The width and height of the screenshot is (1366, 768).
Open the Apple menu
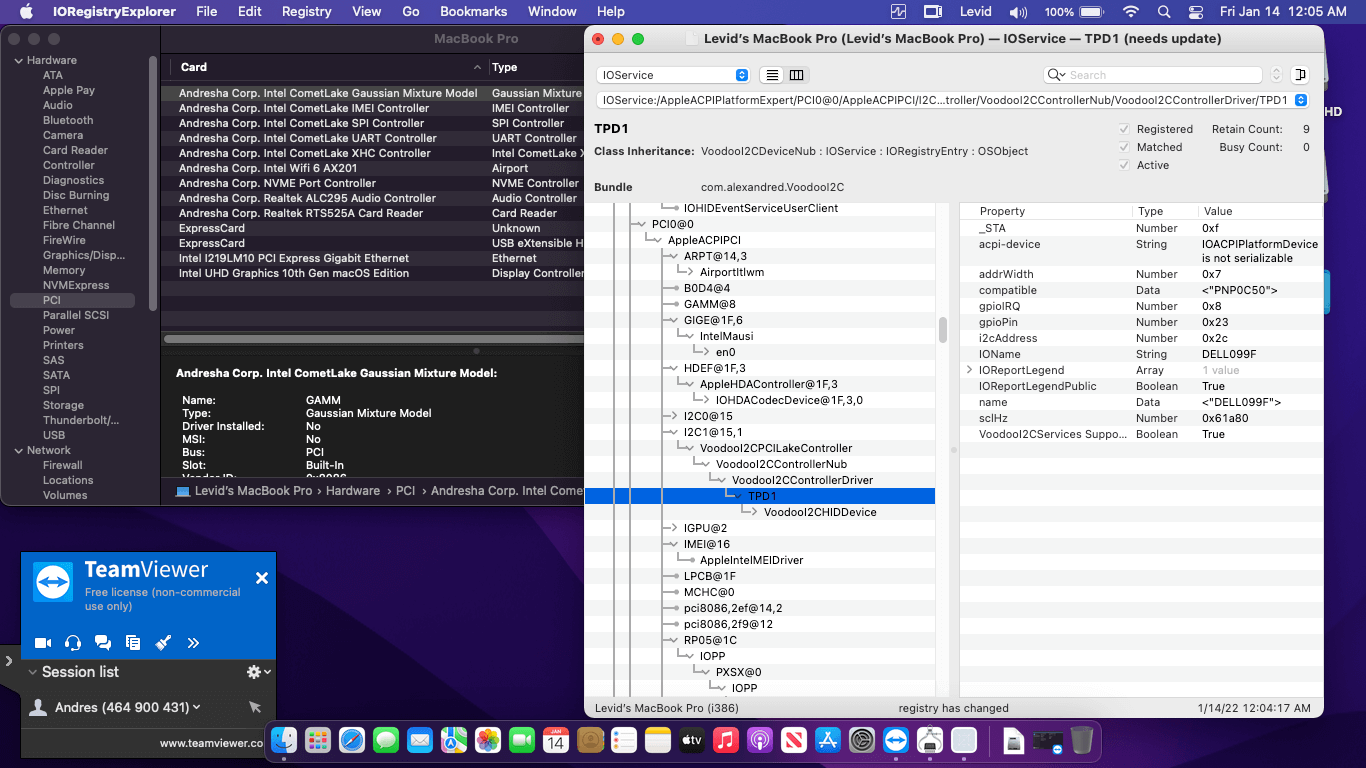tap(27, 12)
